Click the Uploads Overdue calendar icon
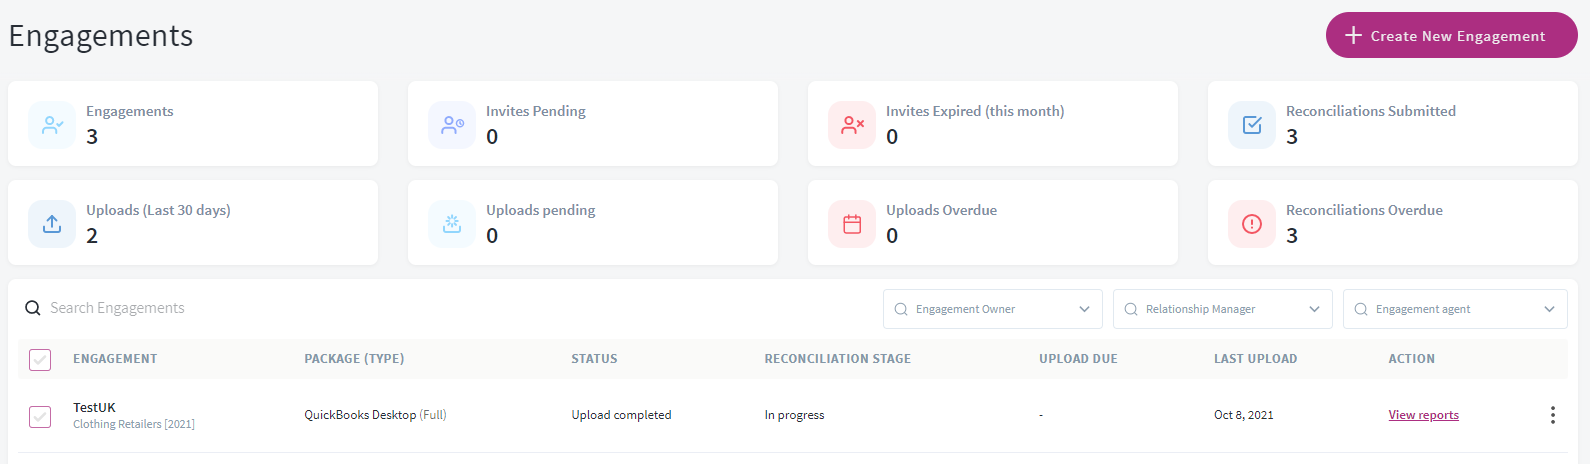This screenshot has height=464, width=1590. point(852,224)
